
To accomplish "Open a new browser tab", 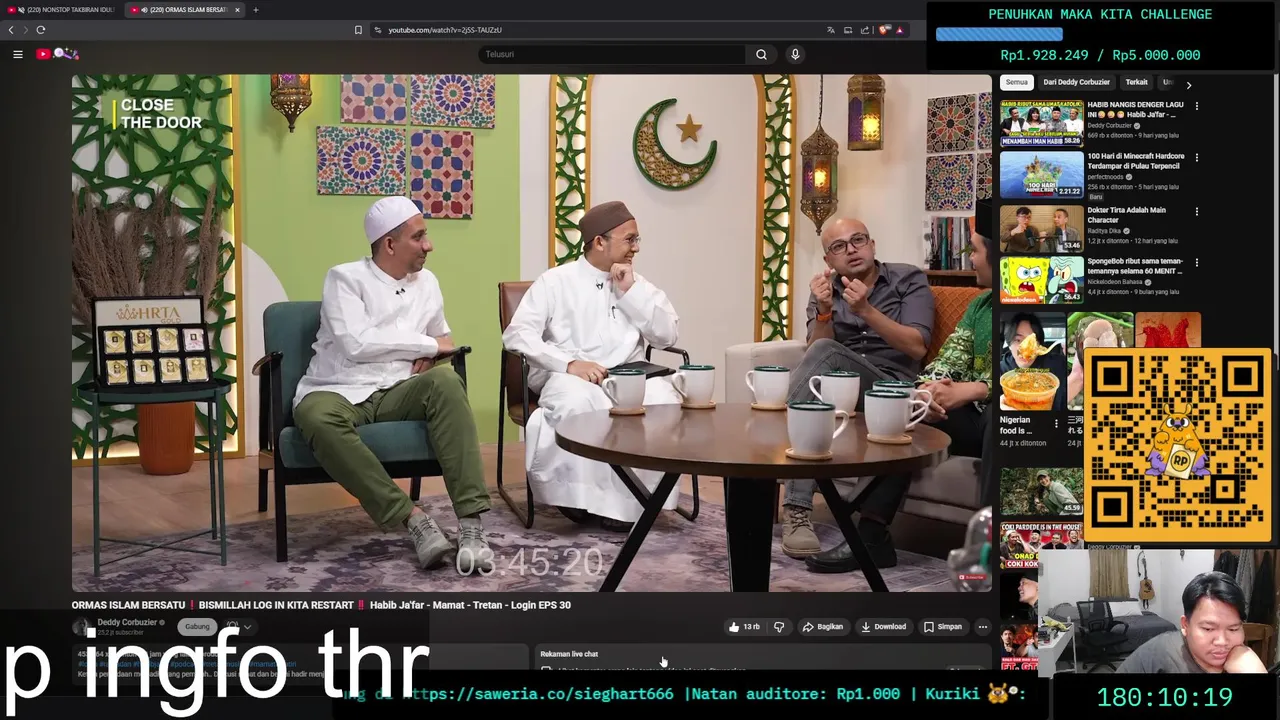I will point(255,10).
